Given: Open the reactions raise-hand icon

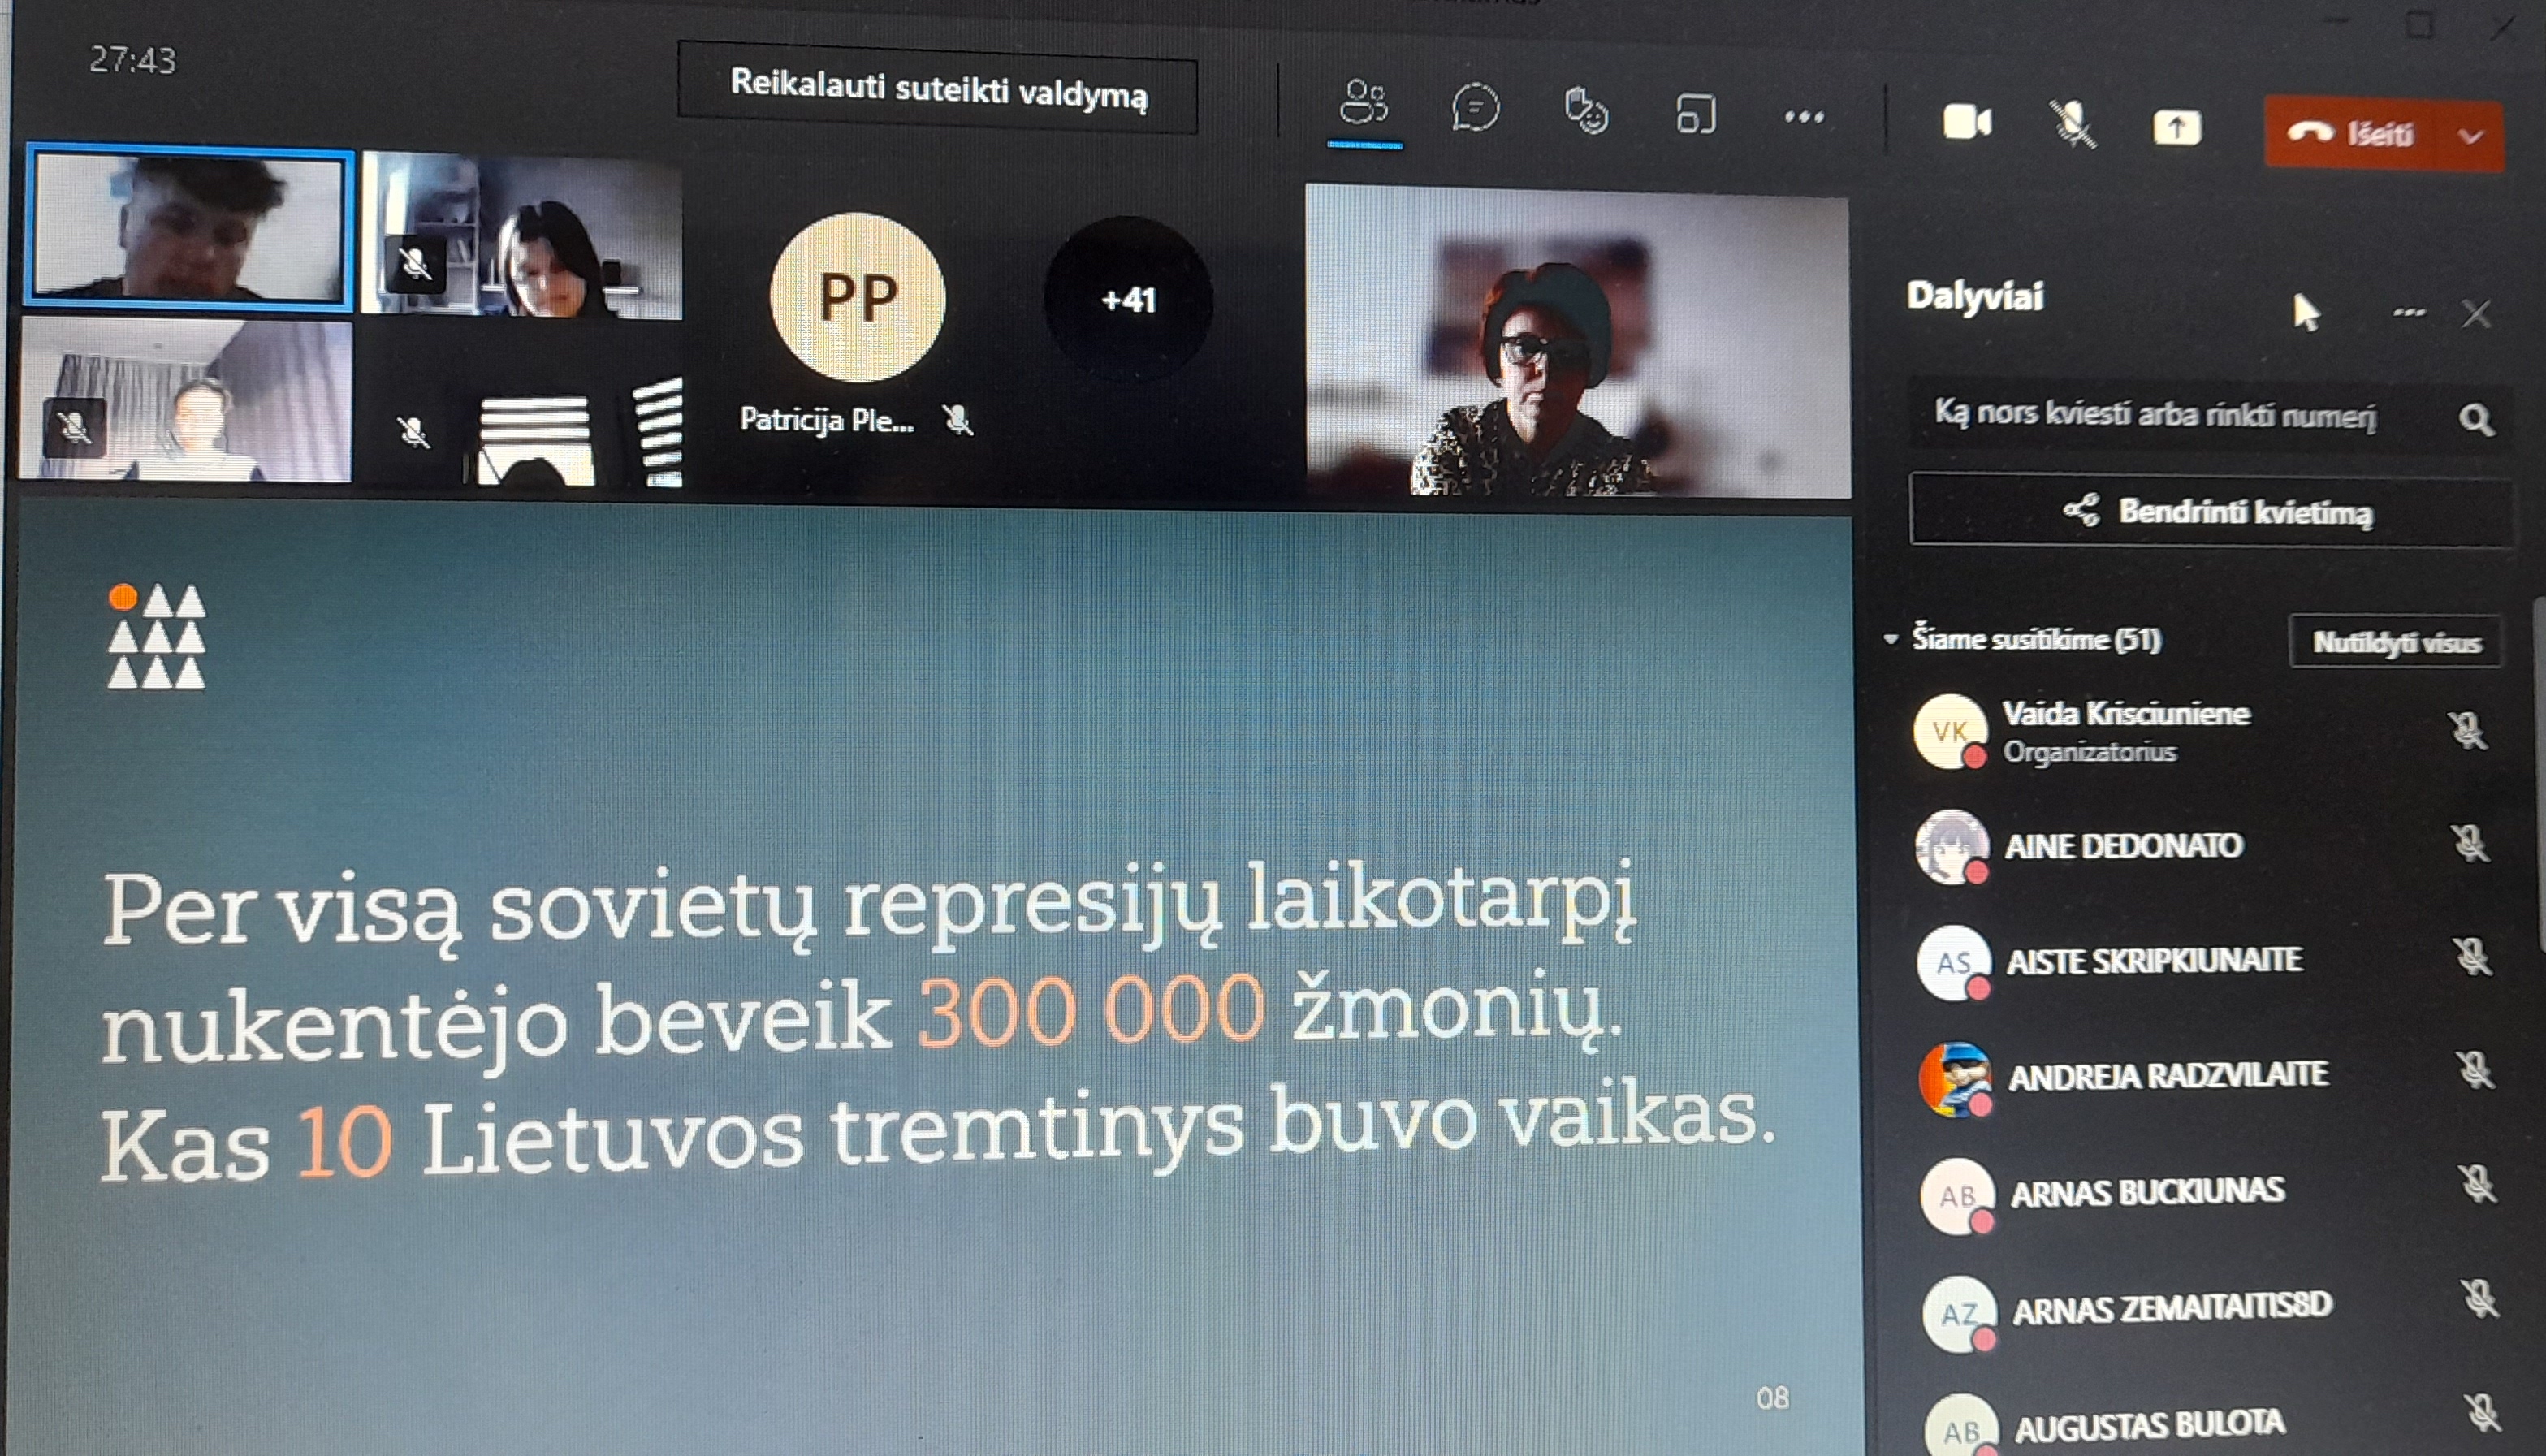Looking at the screenshot, I should [x=1586, y=112].
